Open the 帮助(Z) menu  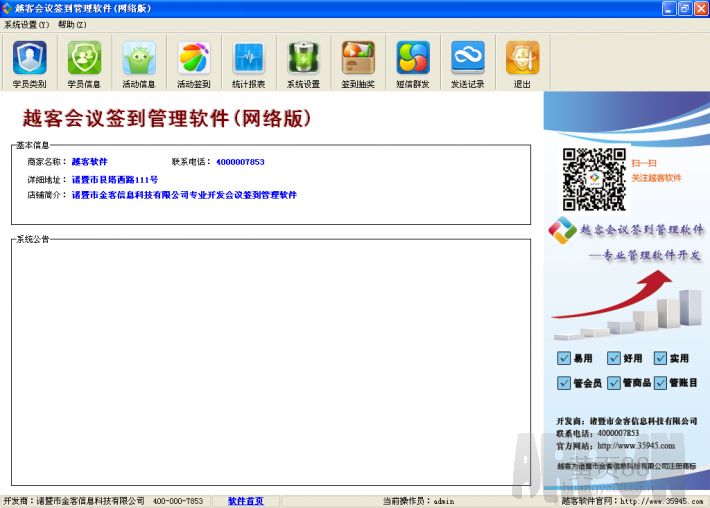coord(72,24)
